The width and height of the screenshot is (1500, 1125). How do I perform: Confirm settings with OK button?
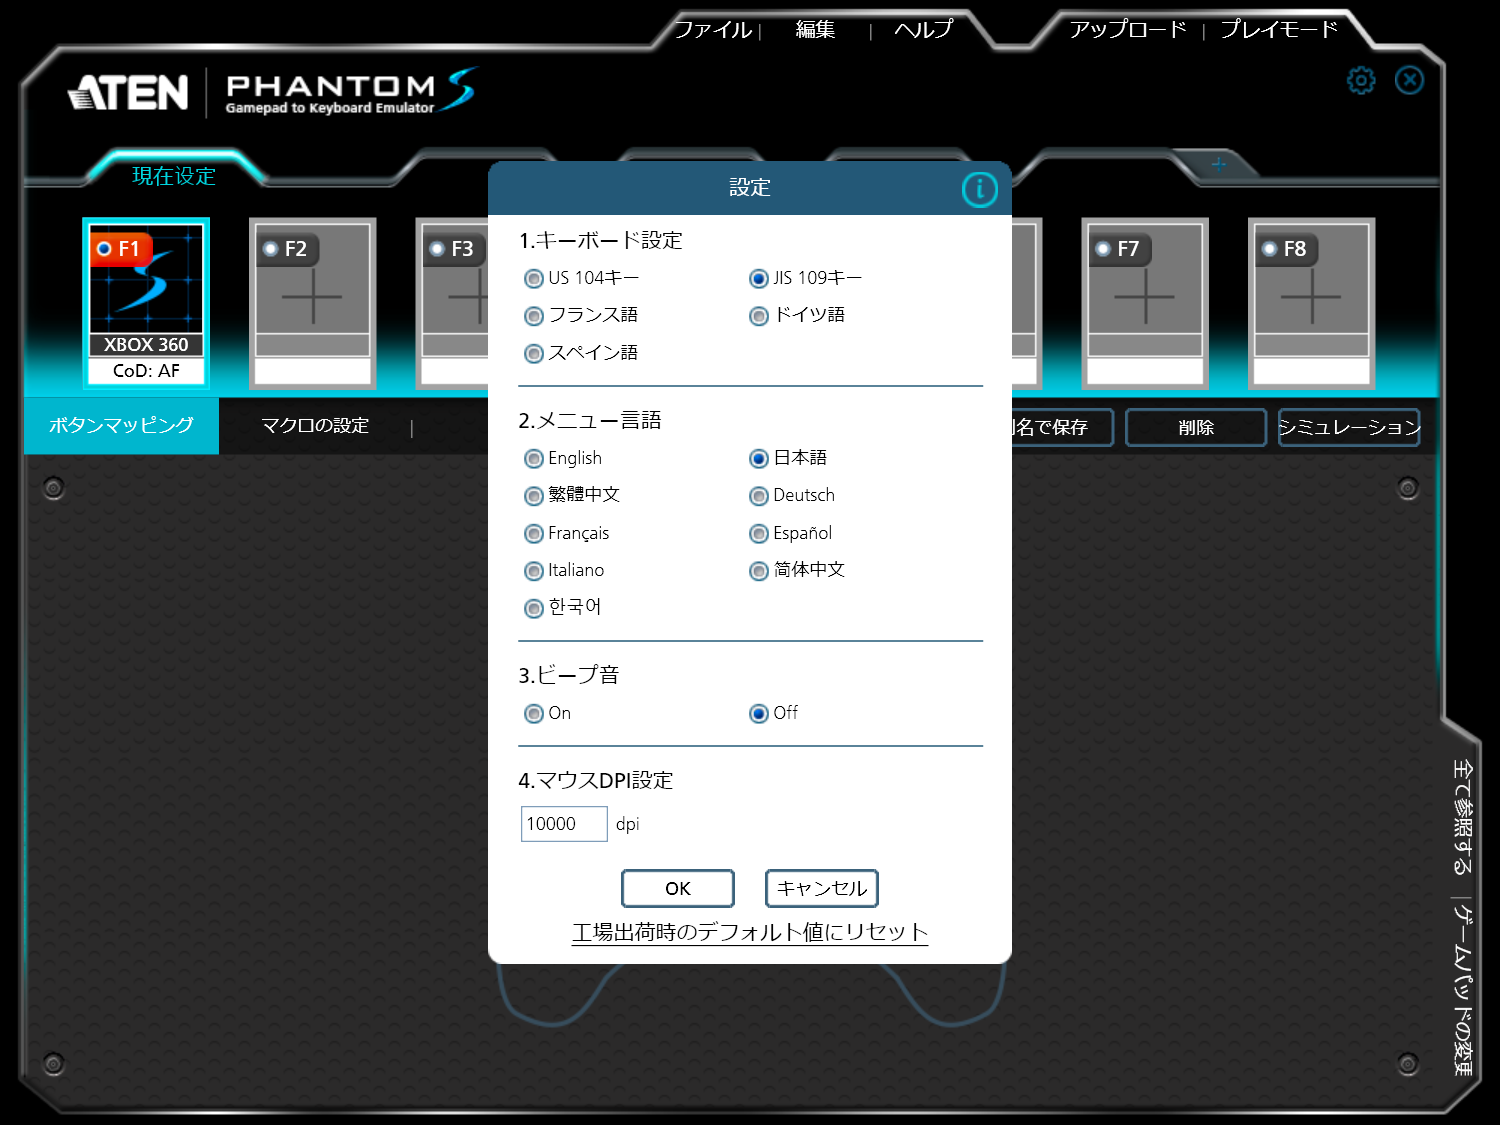[678, 888]
